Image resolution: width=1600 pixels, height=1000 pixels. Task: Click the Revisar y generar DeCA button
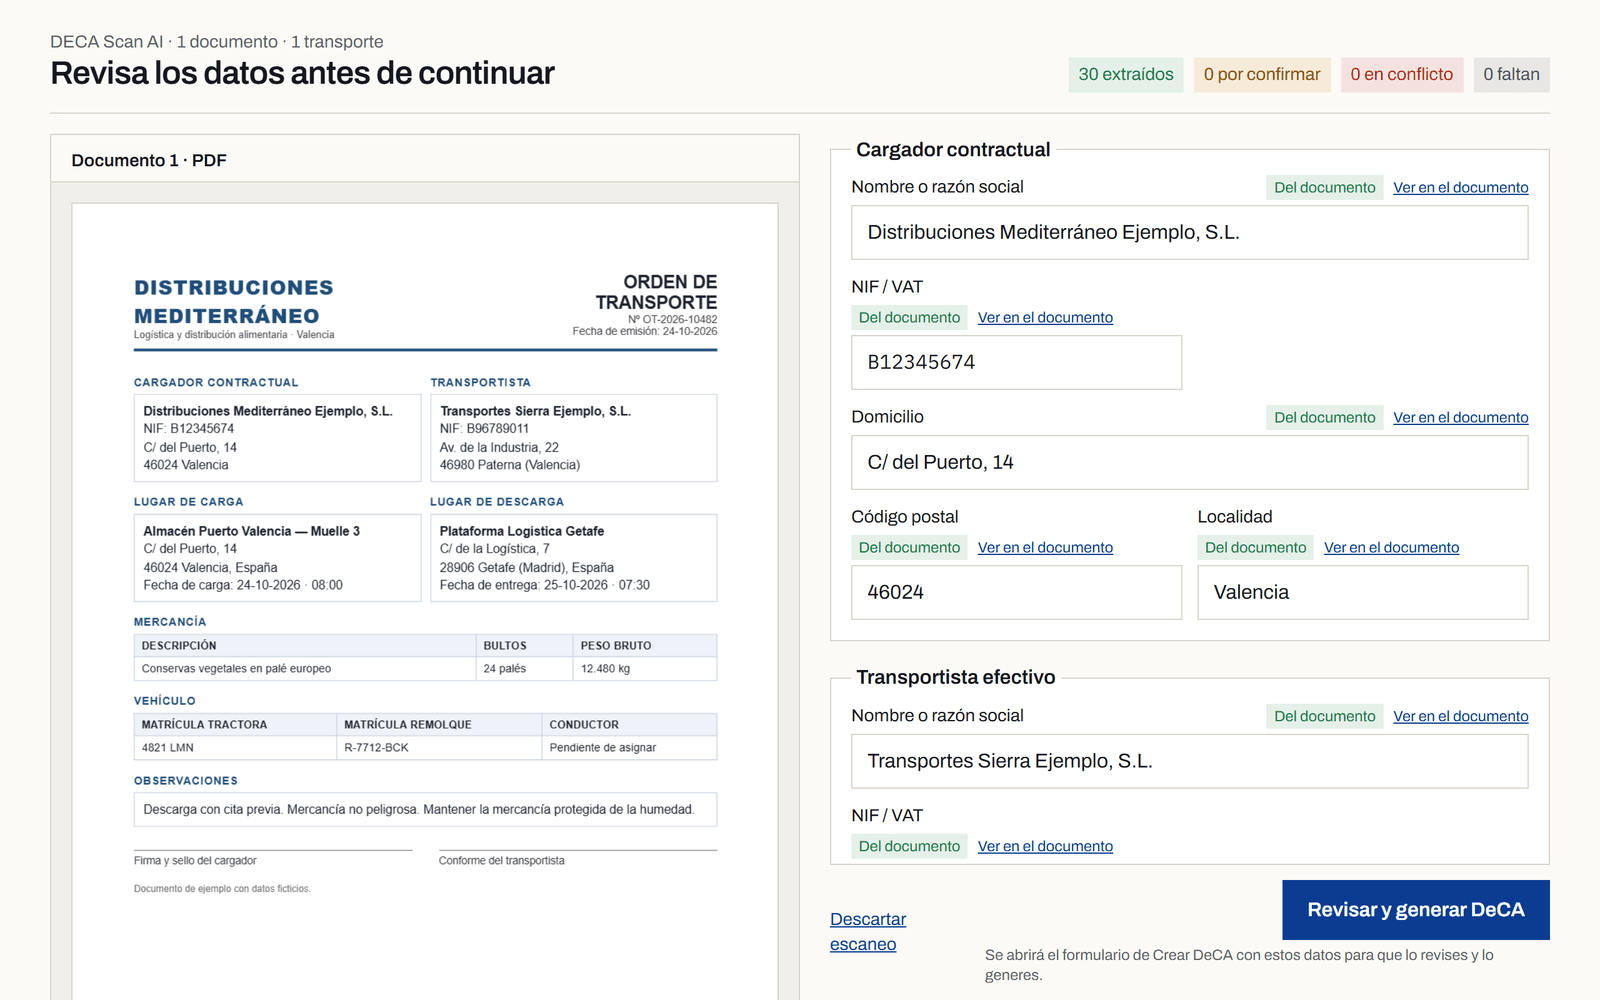coord(1416,910)
